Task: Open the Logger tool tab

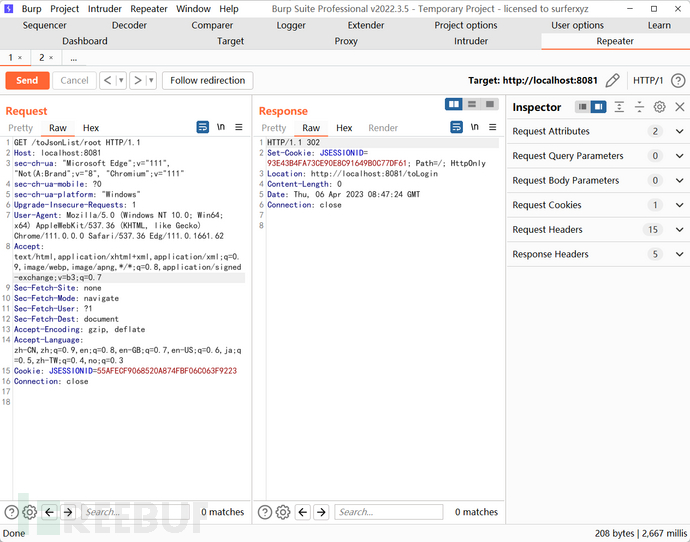Action: pyautogui.click(x=291, y=26)
